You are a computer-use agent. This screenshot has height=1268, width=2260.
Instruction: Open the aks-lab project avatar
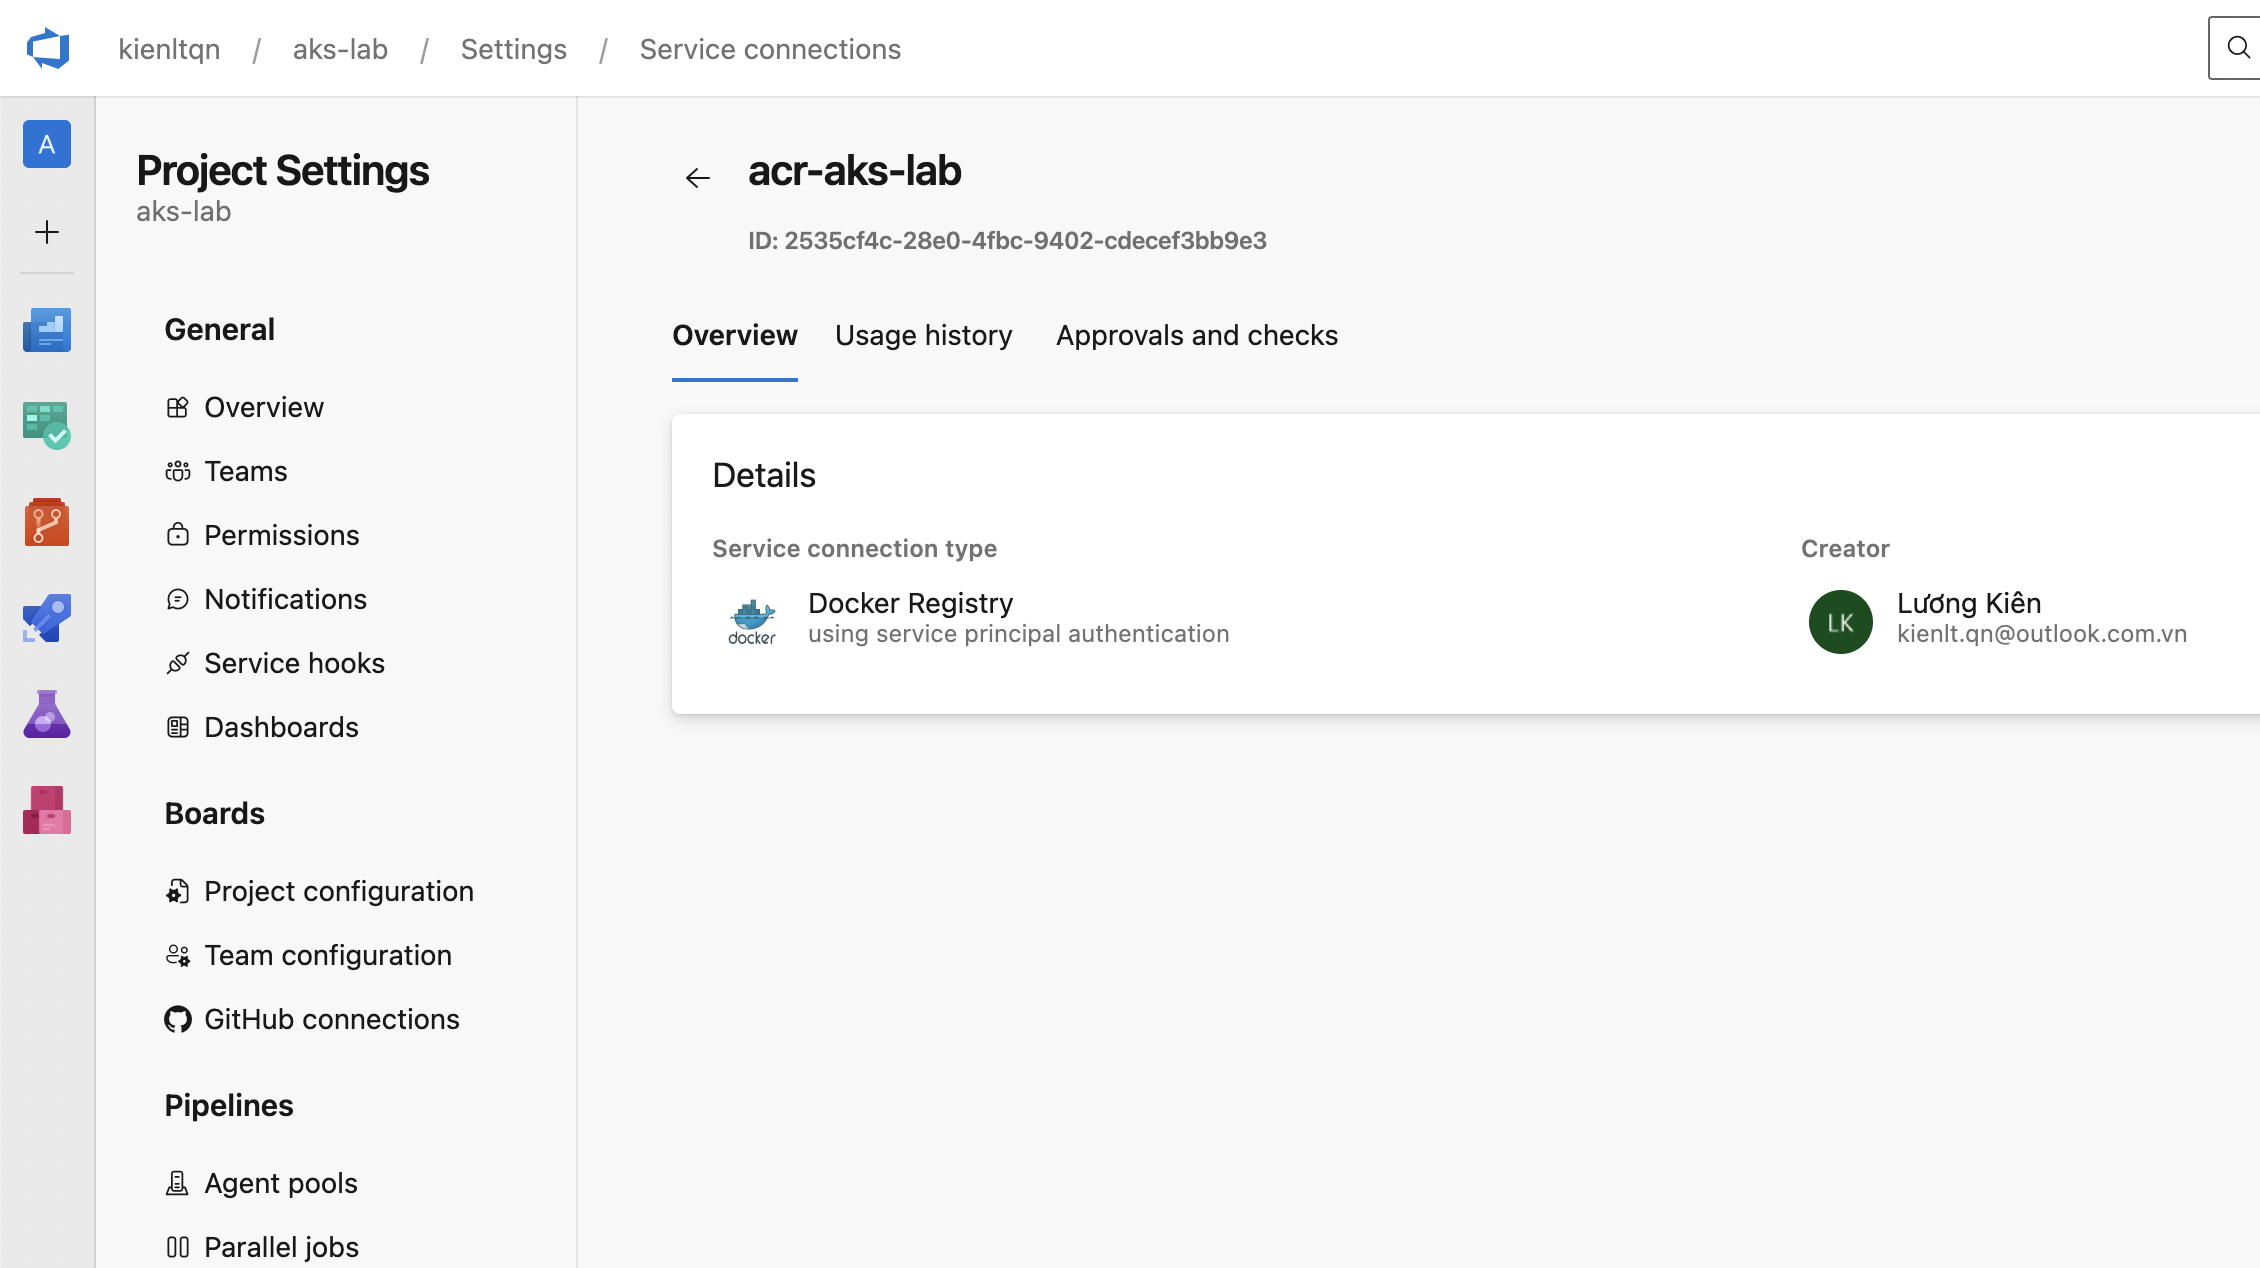point(47,144)
